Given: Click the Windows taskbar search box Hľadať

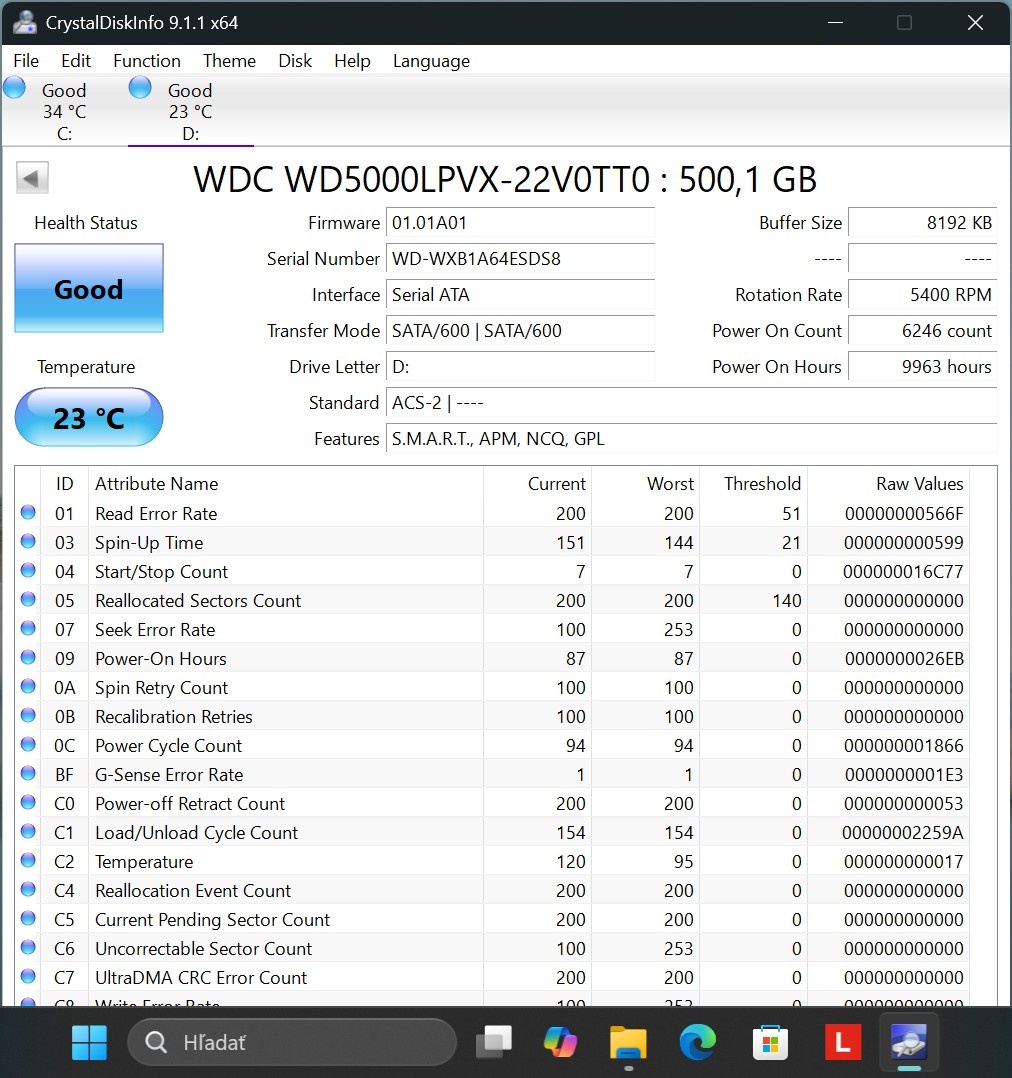Looking at the screenshot, I should pyautogui.click(x=292, y=1042).
